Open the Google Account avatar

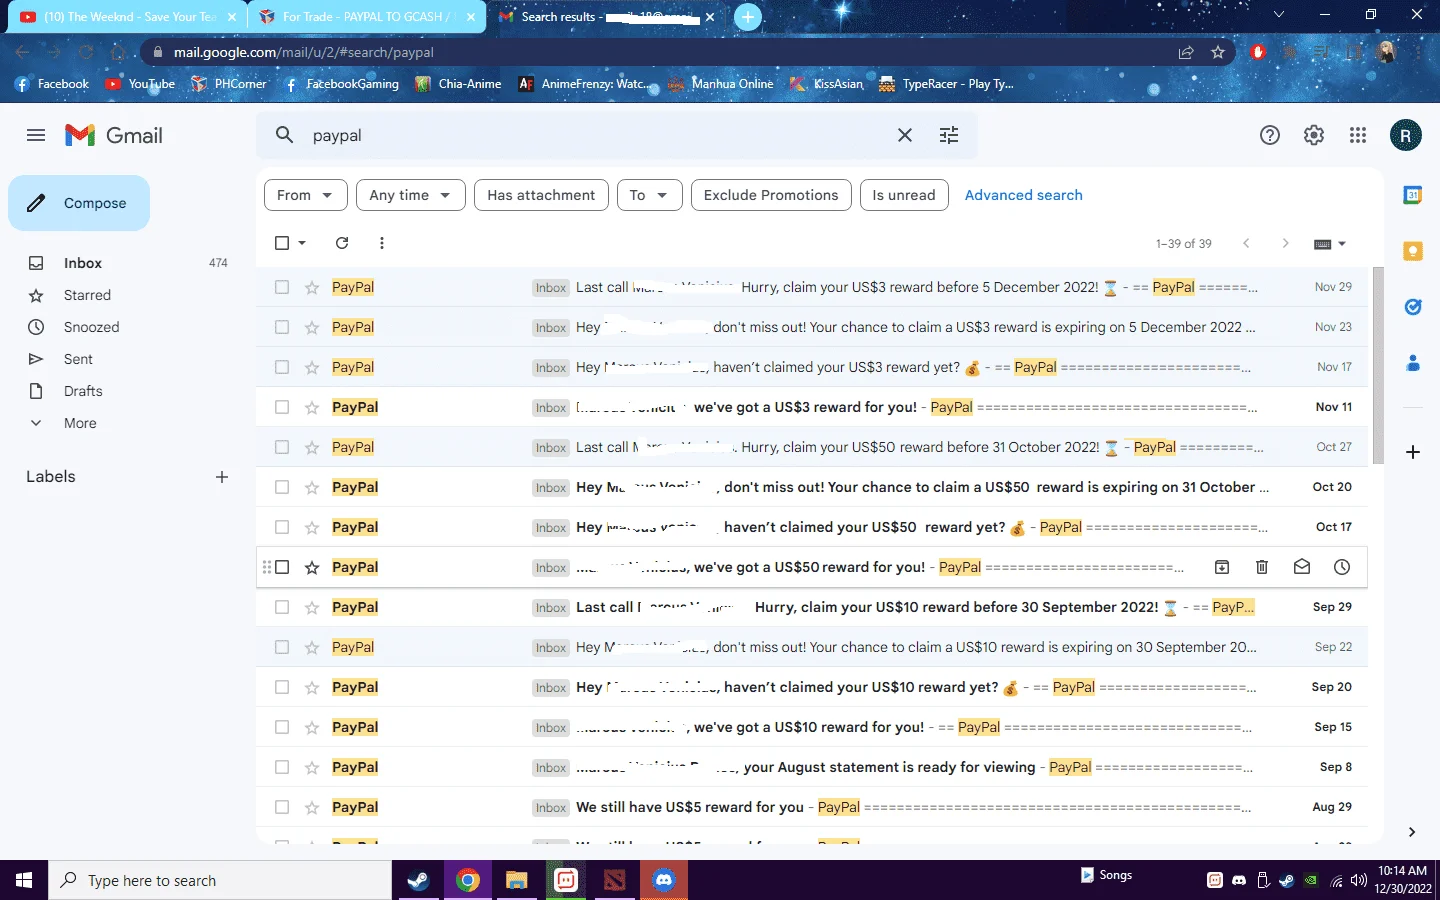[x=1405, y=135]
